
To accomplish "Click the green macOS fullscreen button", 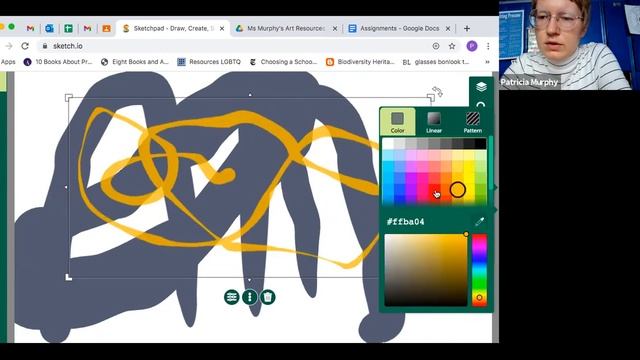I will click(x=11, y=27).
